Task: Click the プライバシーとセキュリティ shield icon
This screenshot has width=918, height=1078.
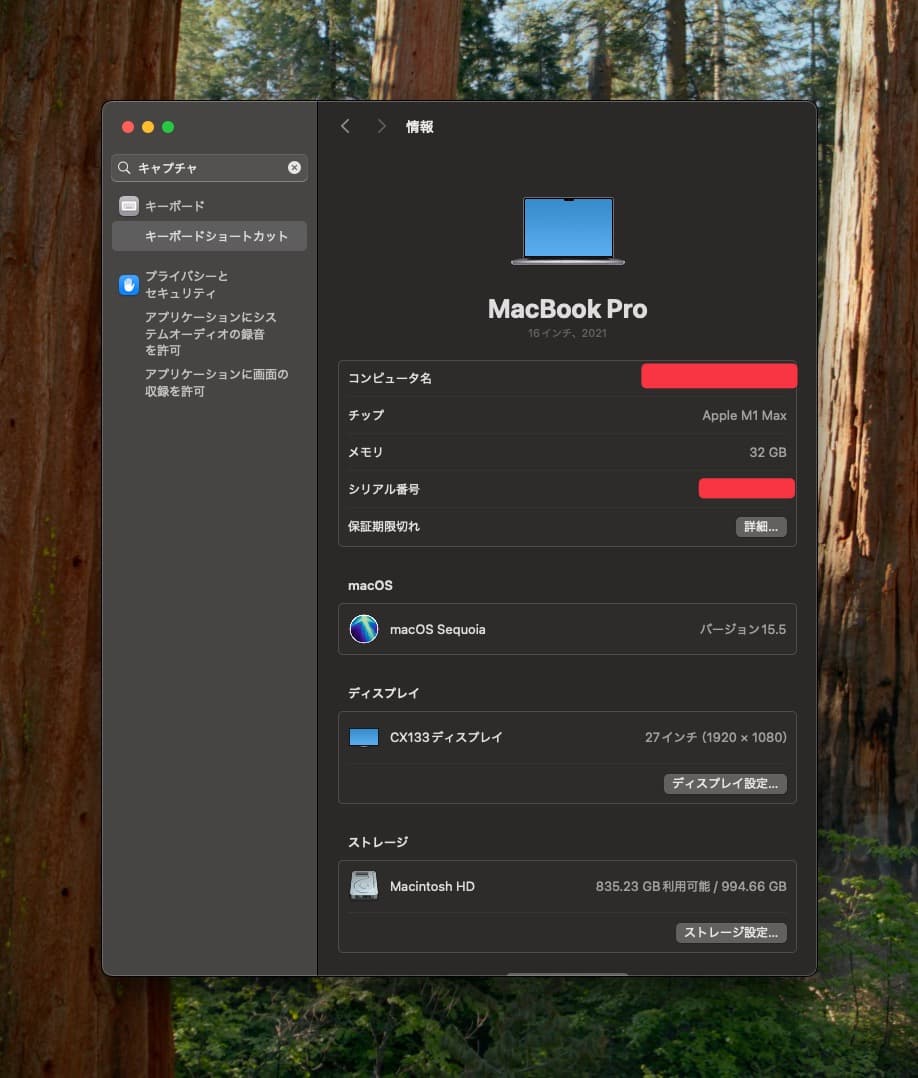Action: (129, 285)
